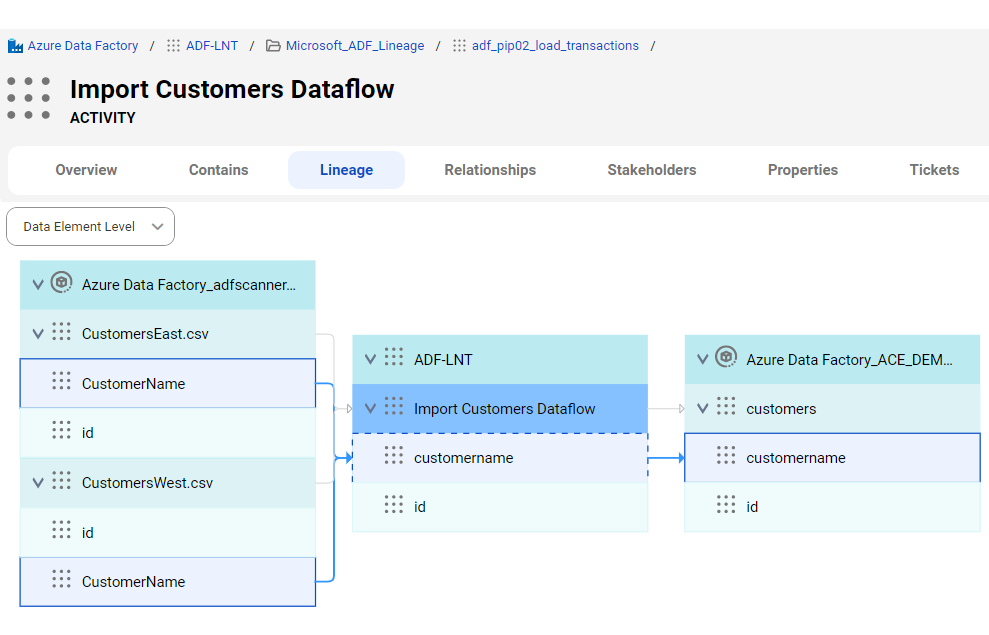Open the Properties tab
Viewport: 989px width, 635px height.
pyautogui.click(x=803, y=170)
